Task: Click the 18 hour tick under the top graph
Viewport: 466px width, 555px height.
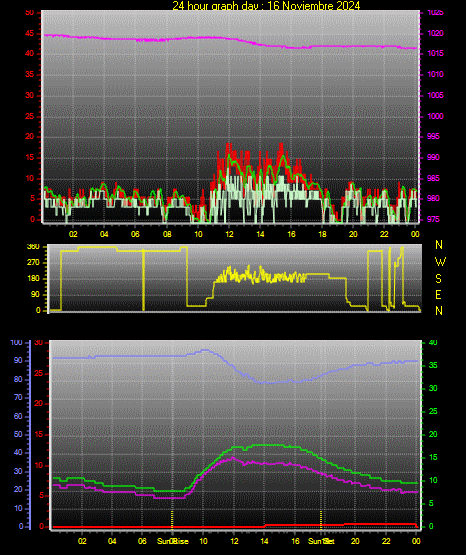Action: 322,234
